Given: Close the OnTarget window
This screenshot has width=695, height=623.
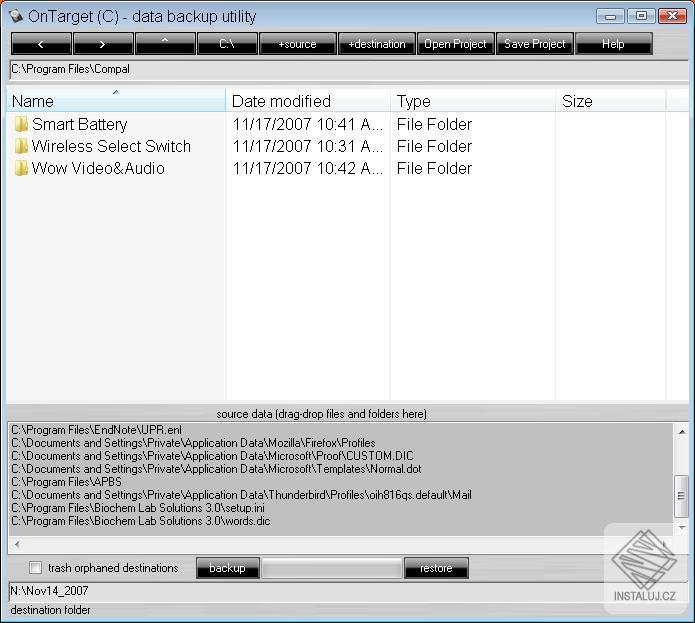Looking at the screenshot, I should [x=672, y=16].
